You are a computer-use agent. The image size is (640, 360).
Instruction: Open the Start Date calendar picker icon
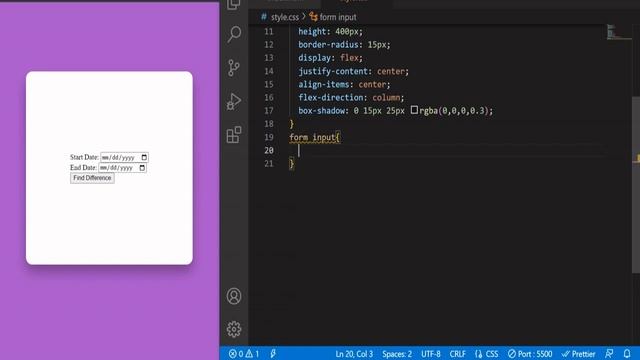[144, 157]
